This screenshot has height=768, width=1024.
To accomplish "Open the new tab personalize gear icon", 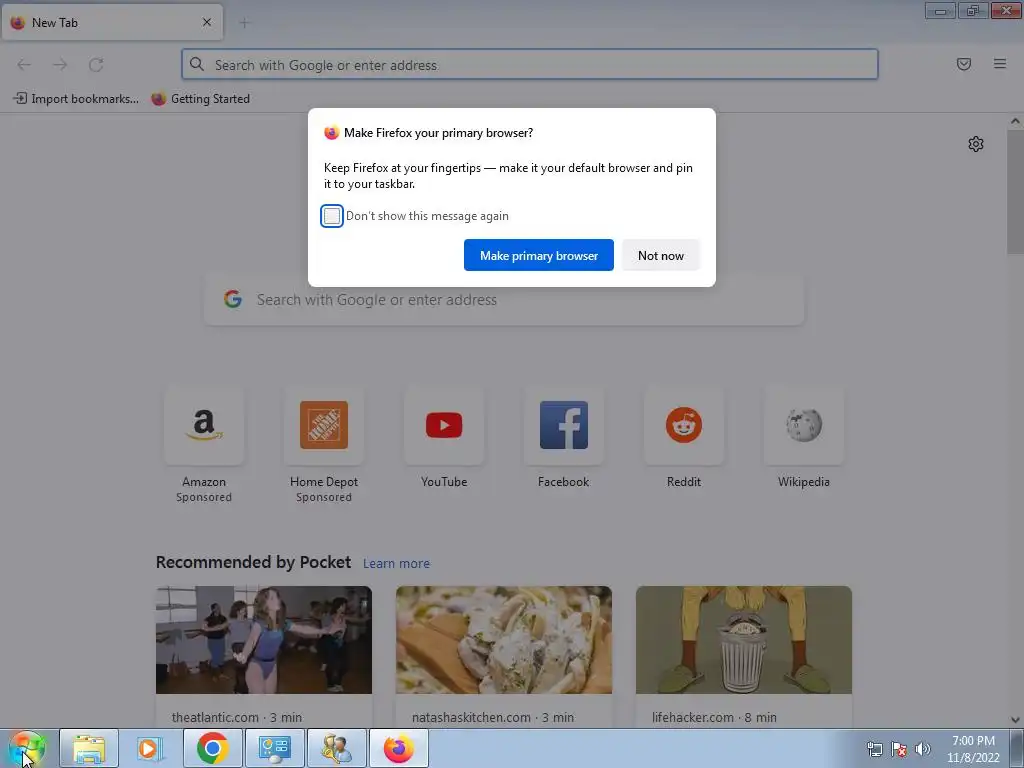I will 976,144.
